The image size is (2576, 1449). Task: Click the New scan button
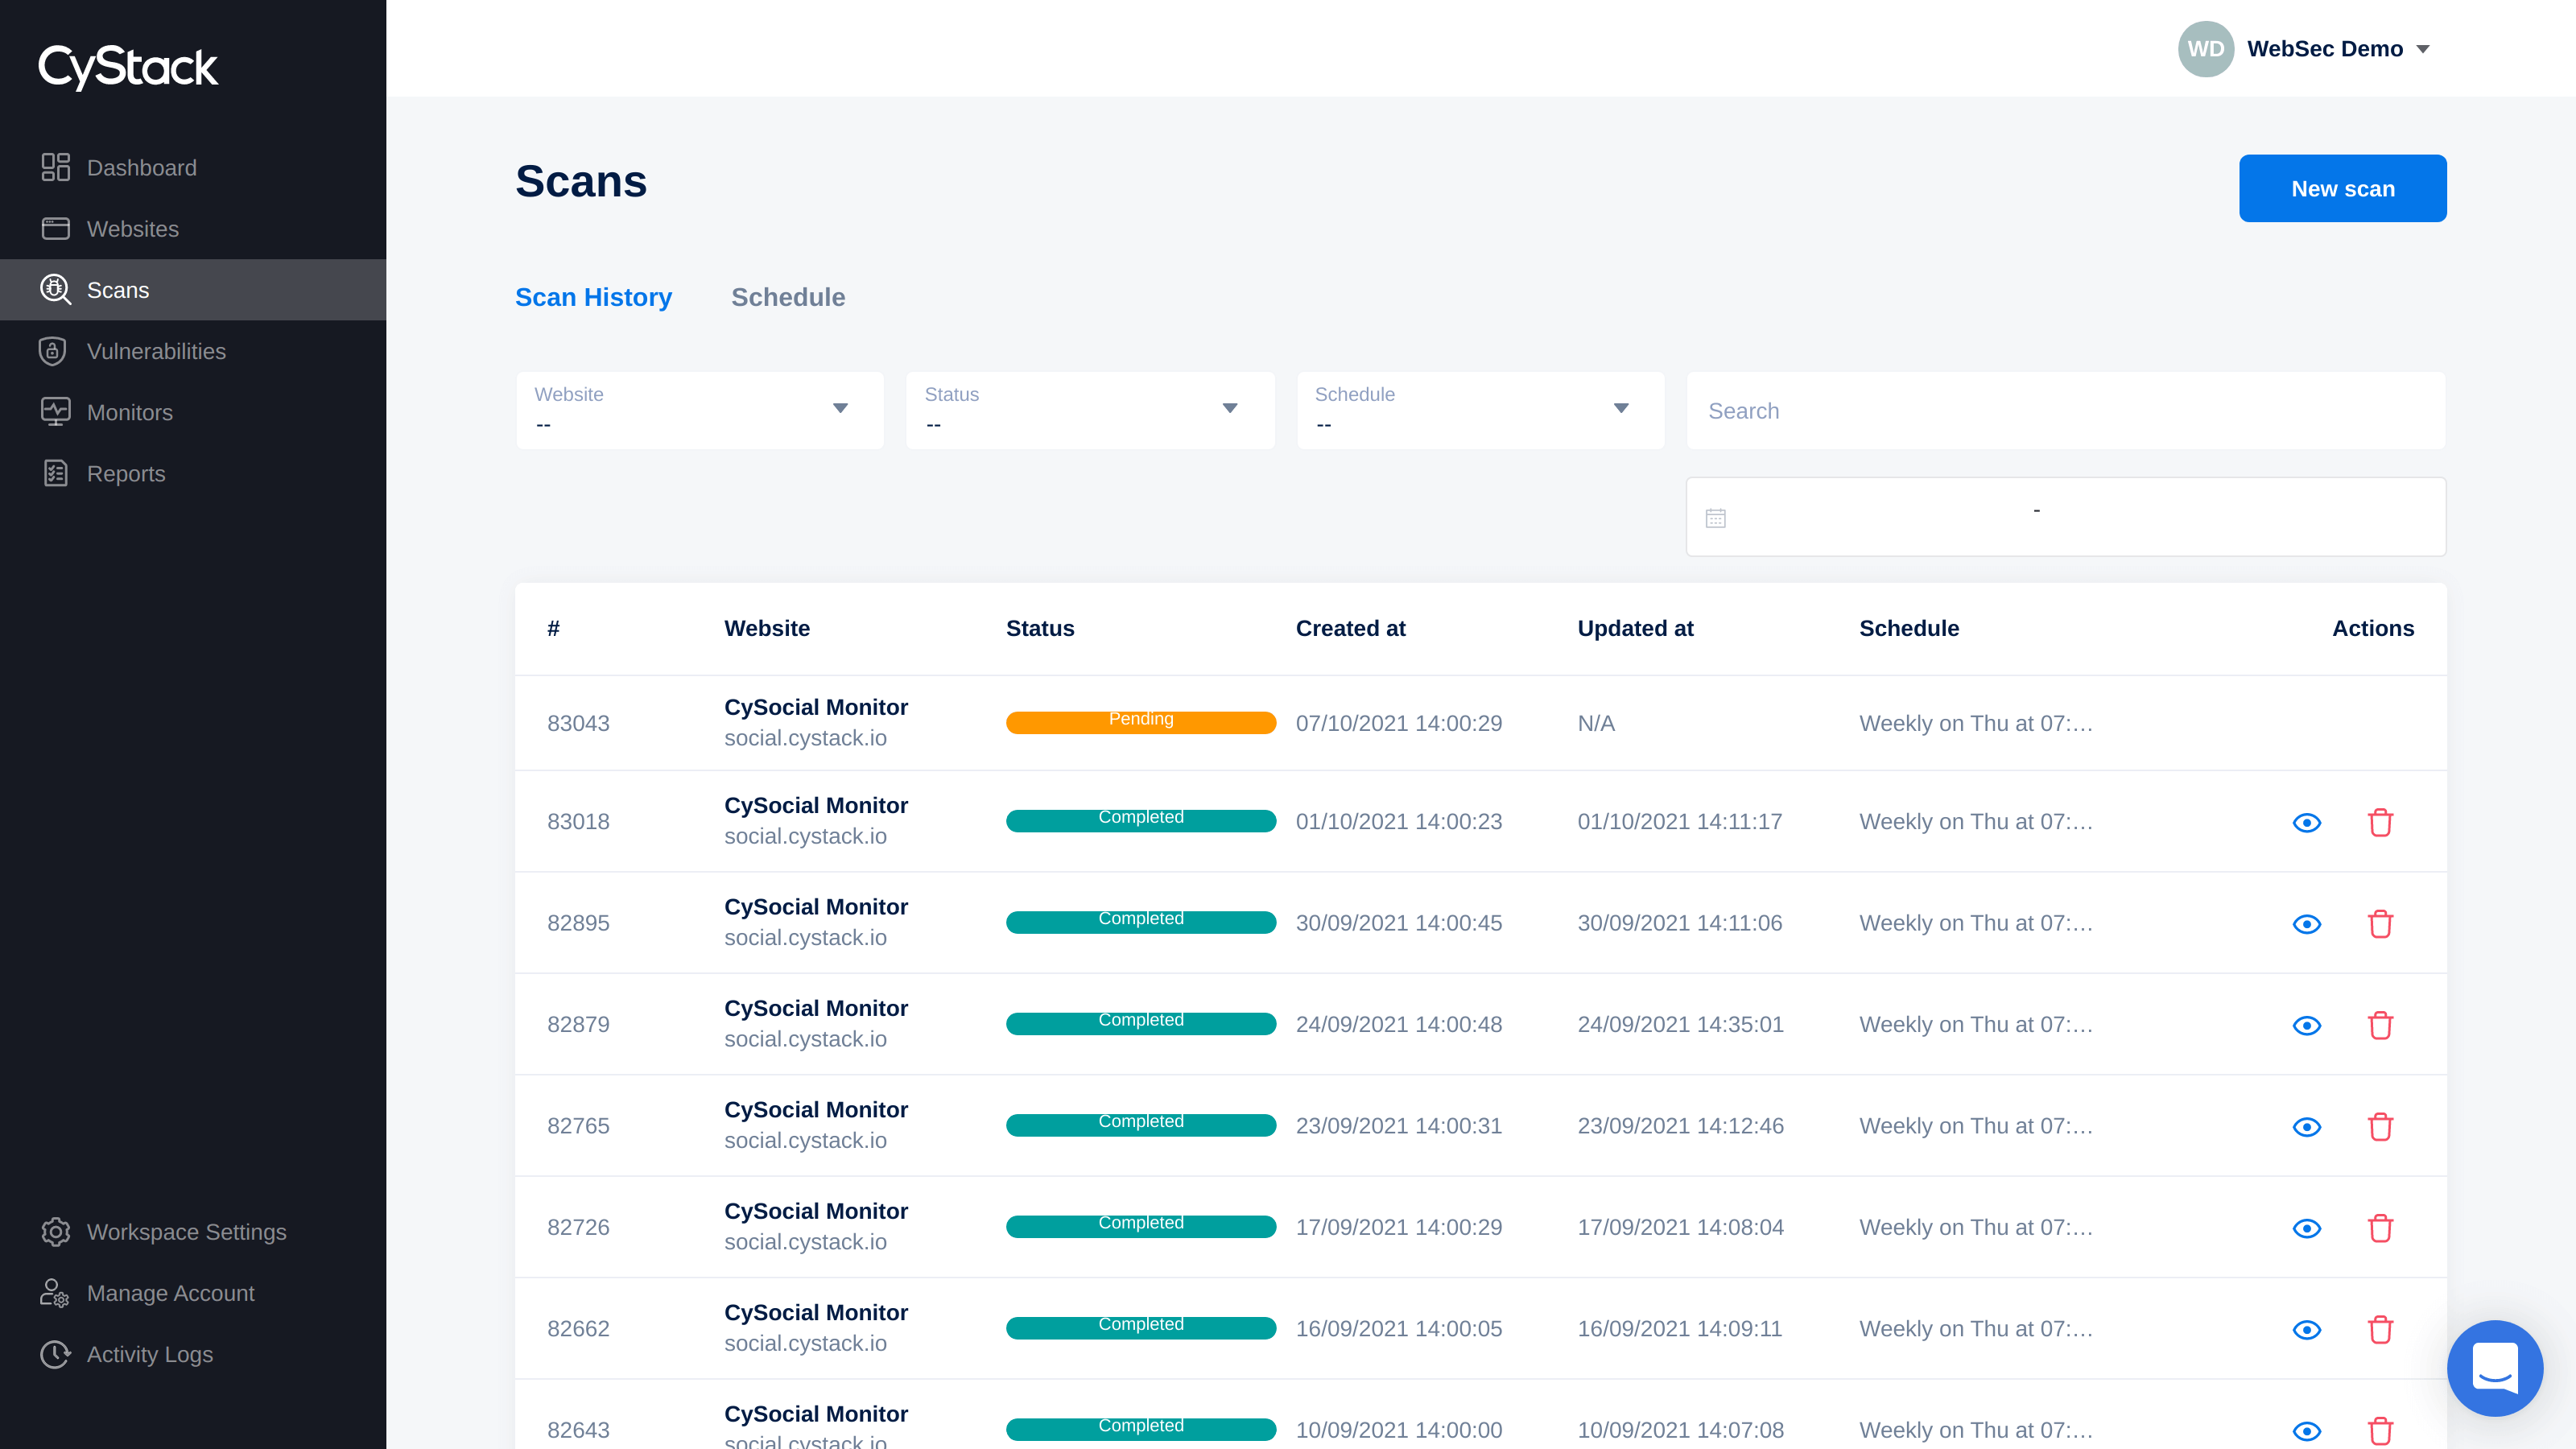2342,188
